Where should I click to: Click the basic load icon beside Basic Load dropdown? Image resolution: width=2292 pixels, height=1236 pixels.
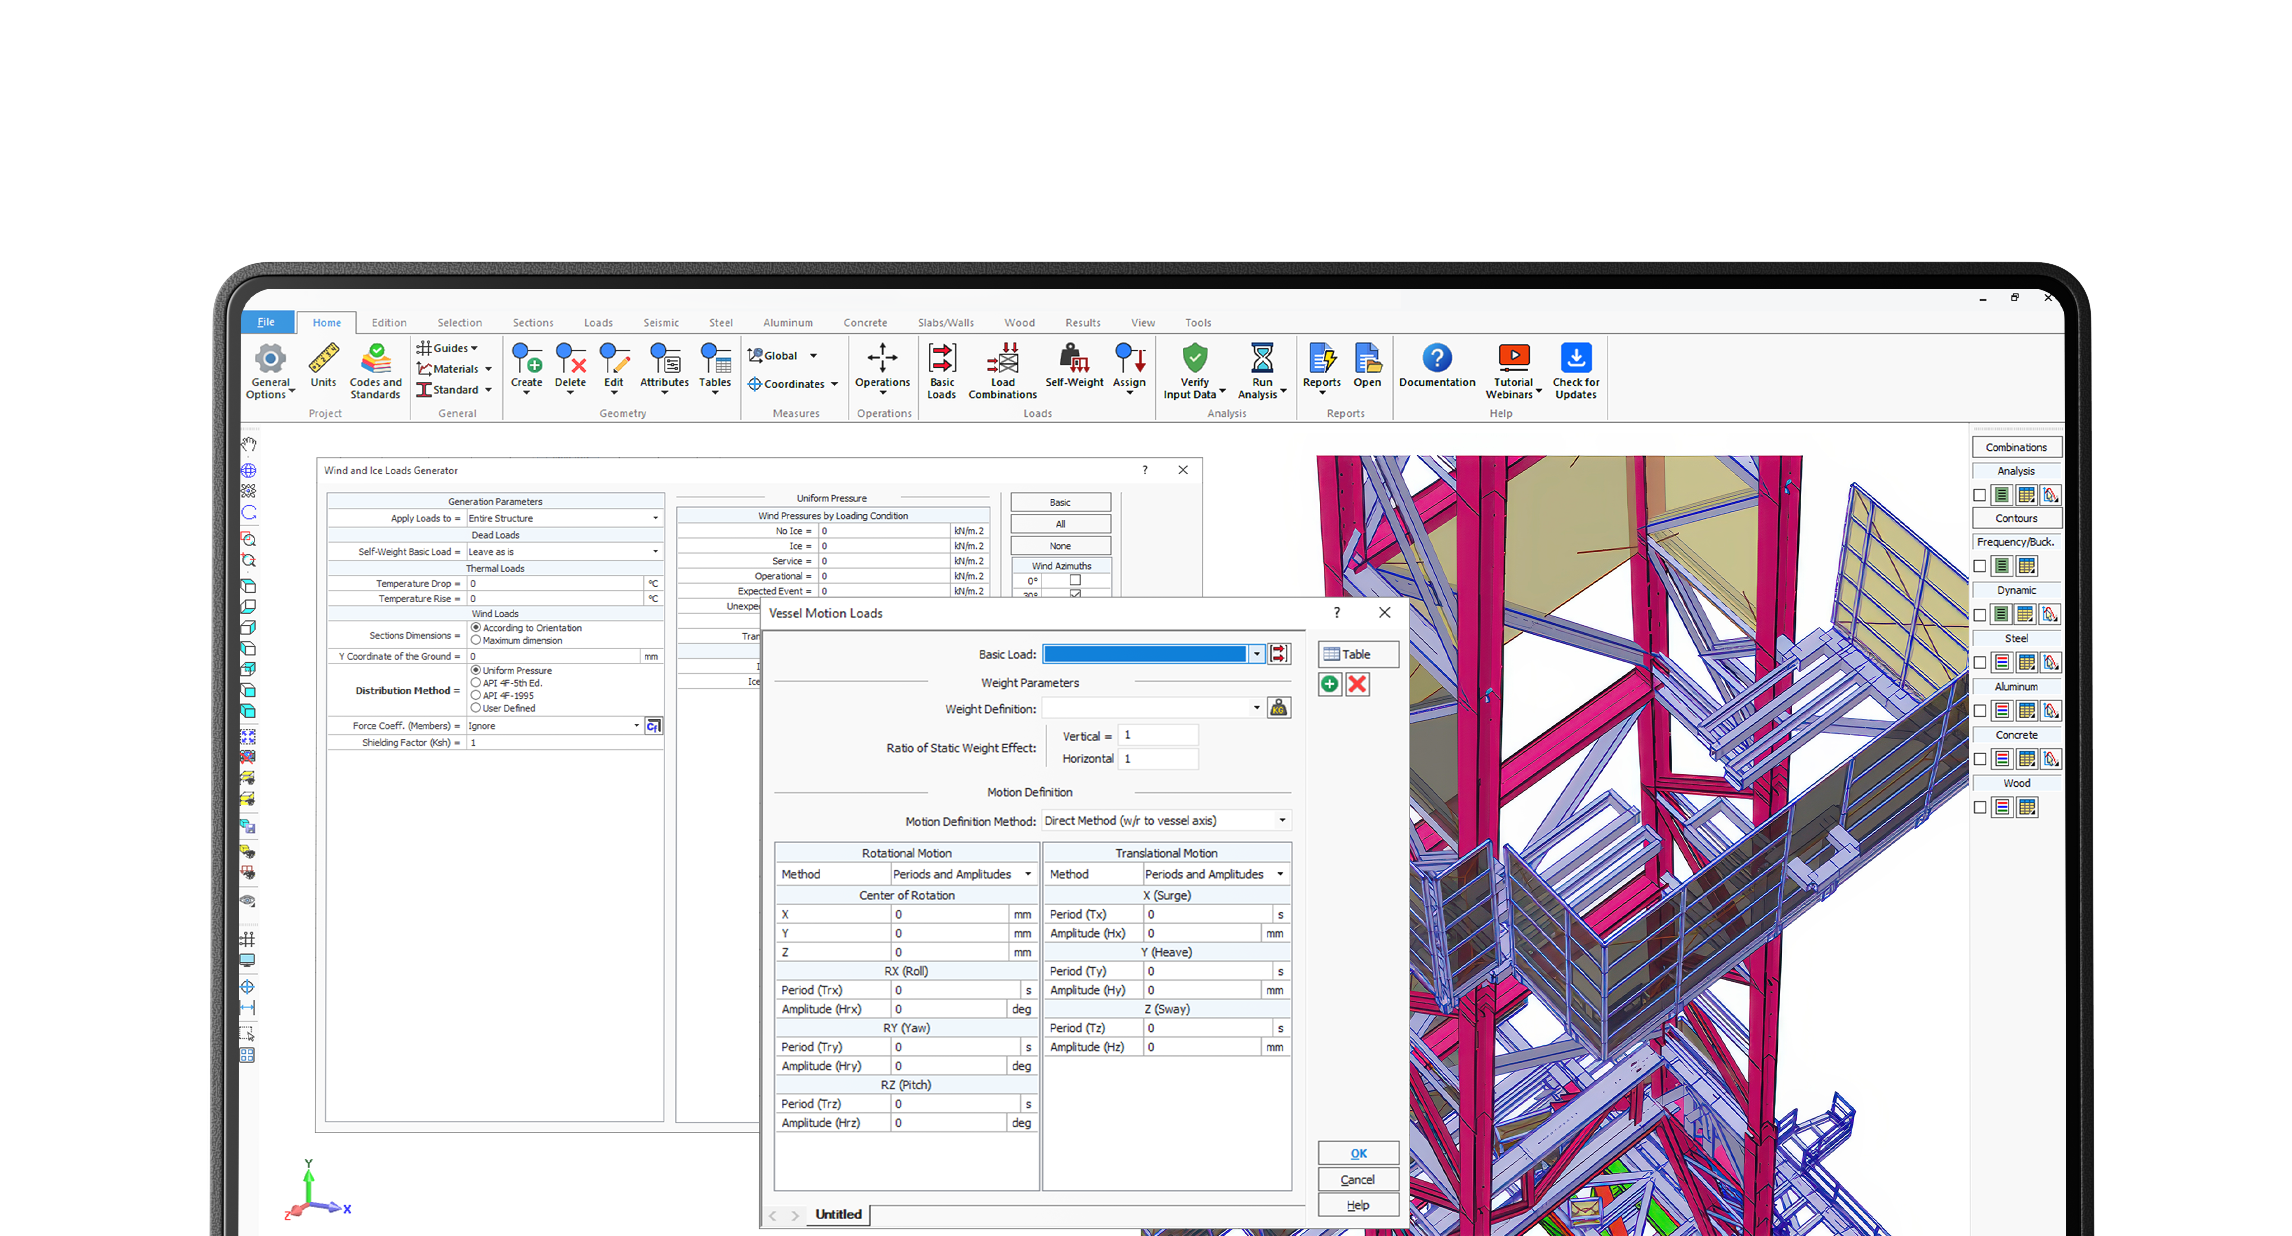(1279, 654)
